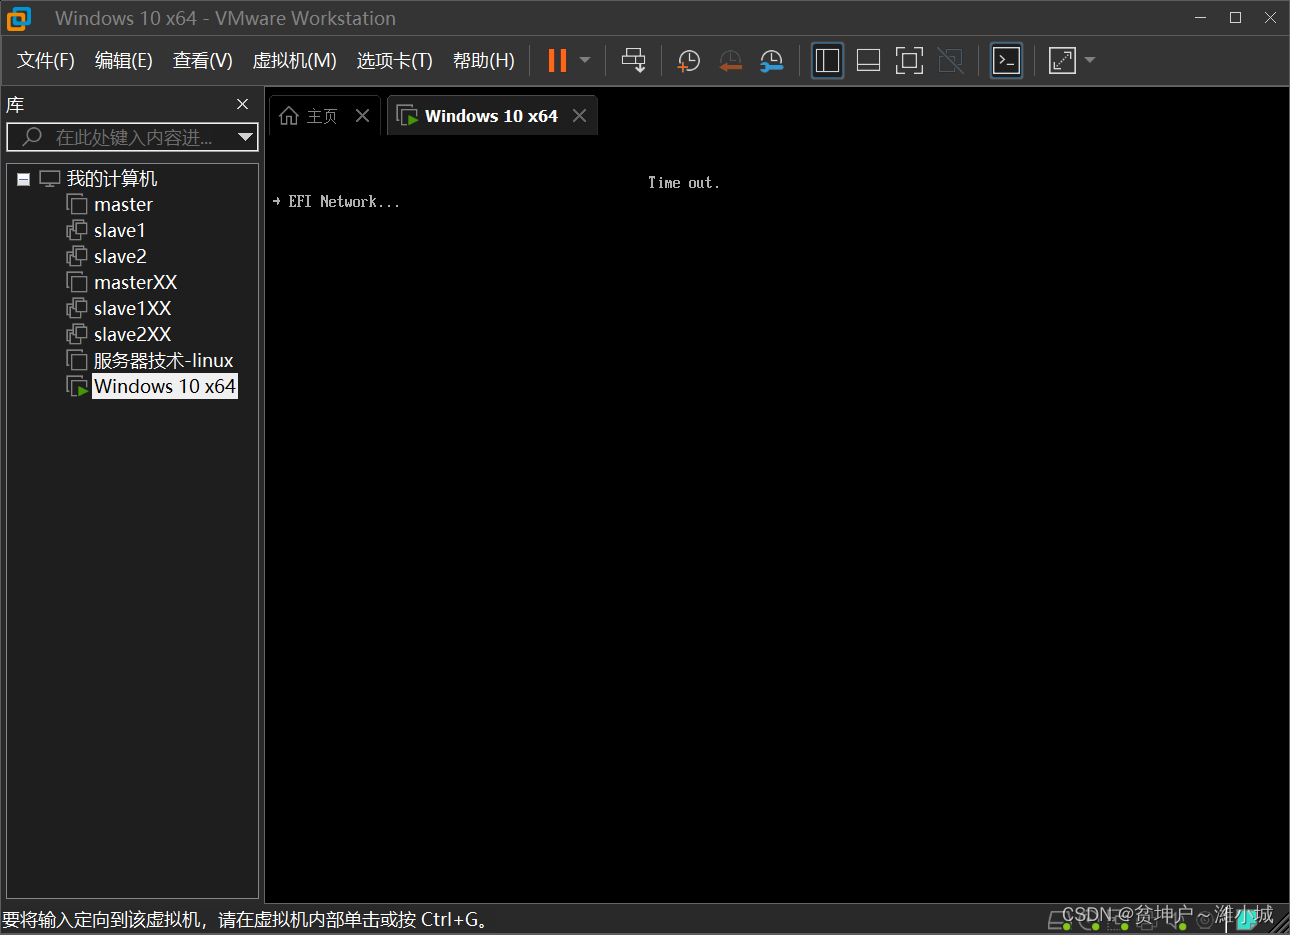Collapse the 我的计算机 tree node
This screenshot has width=1290, height=935.
(x=23, y=179)
